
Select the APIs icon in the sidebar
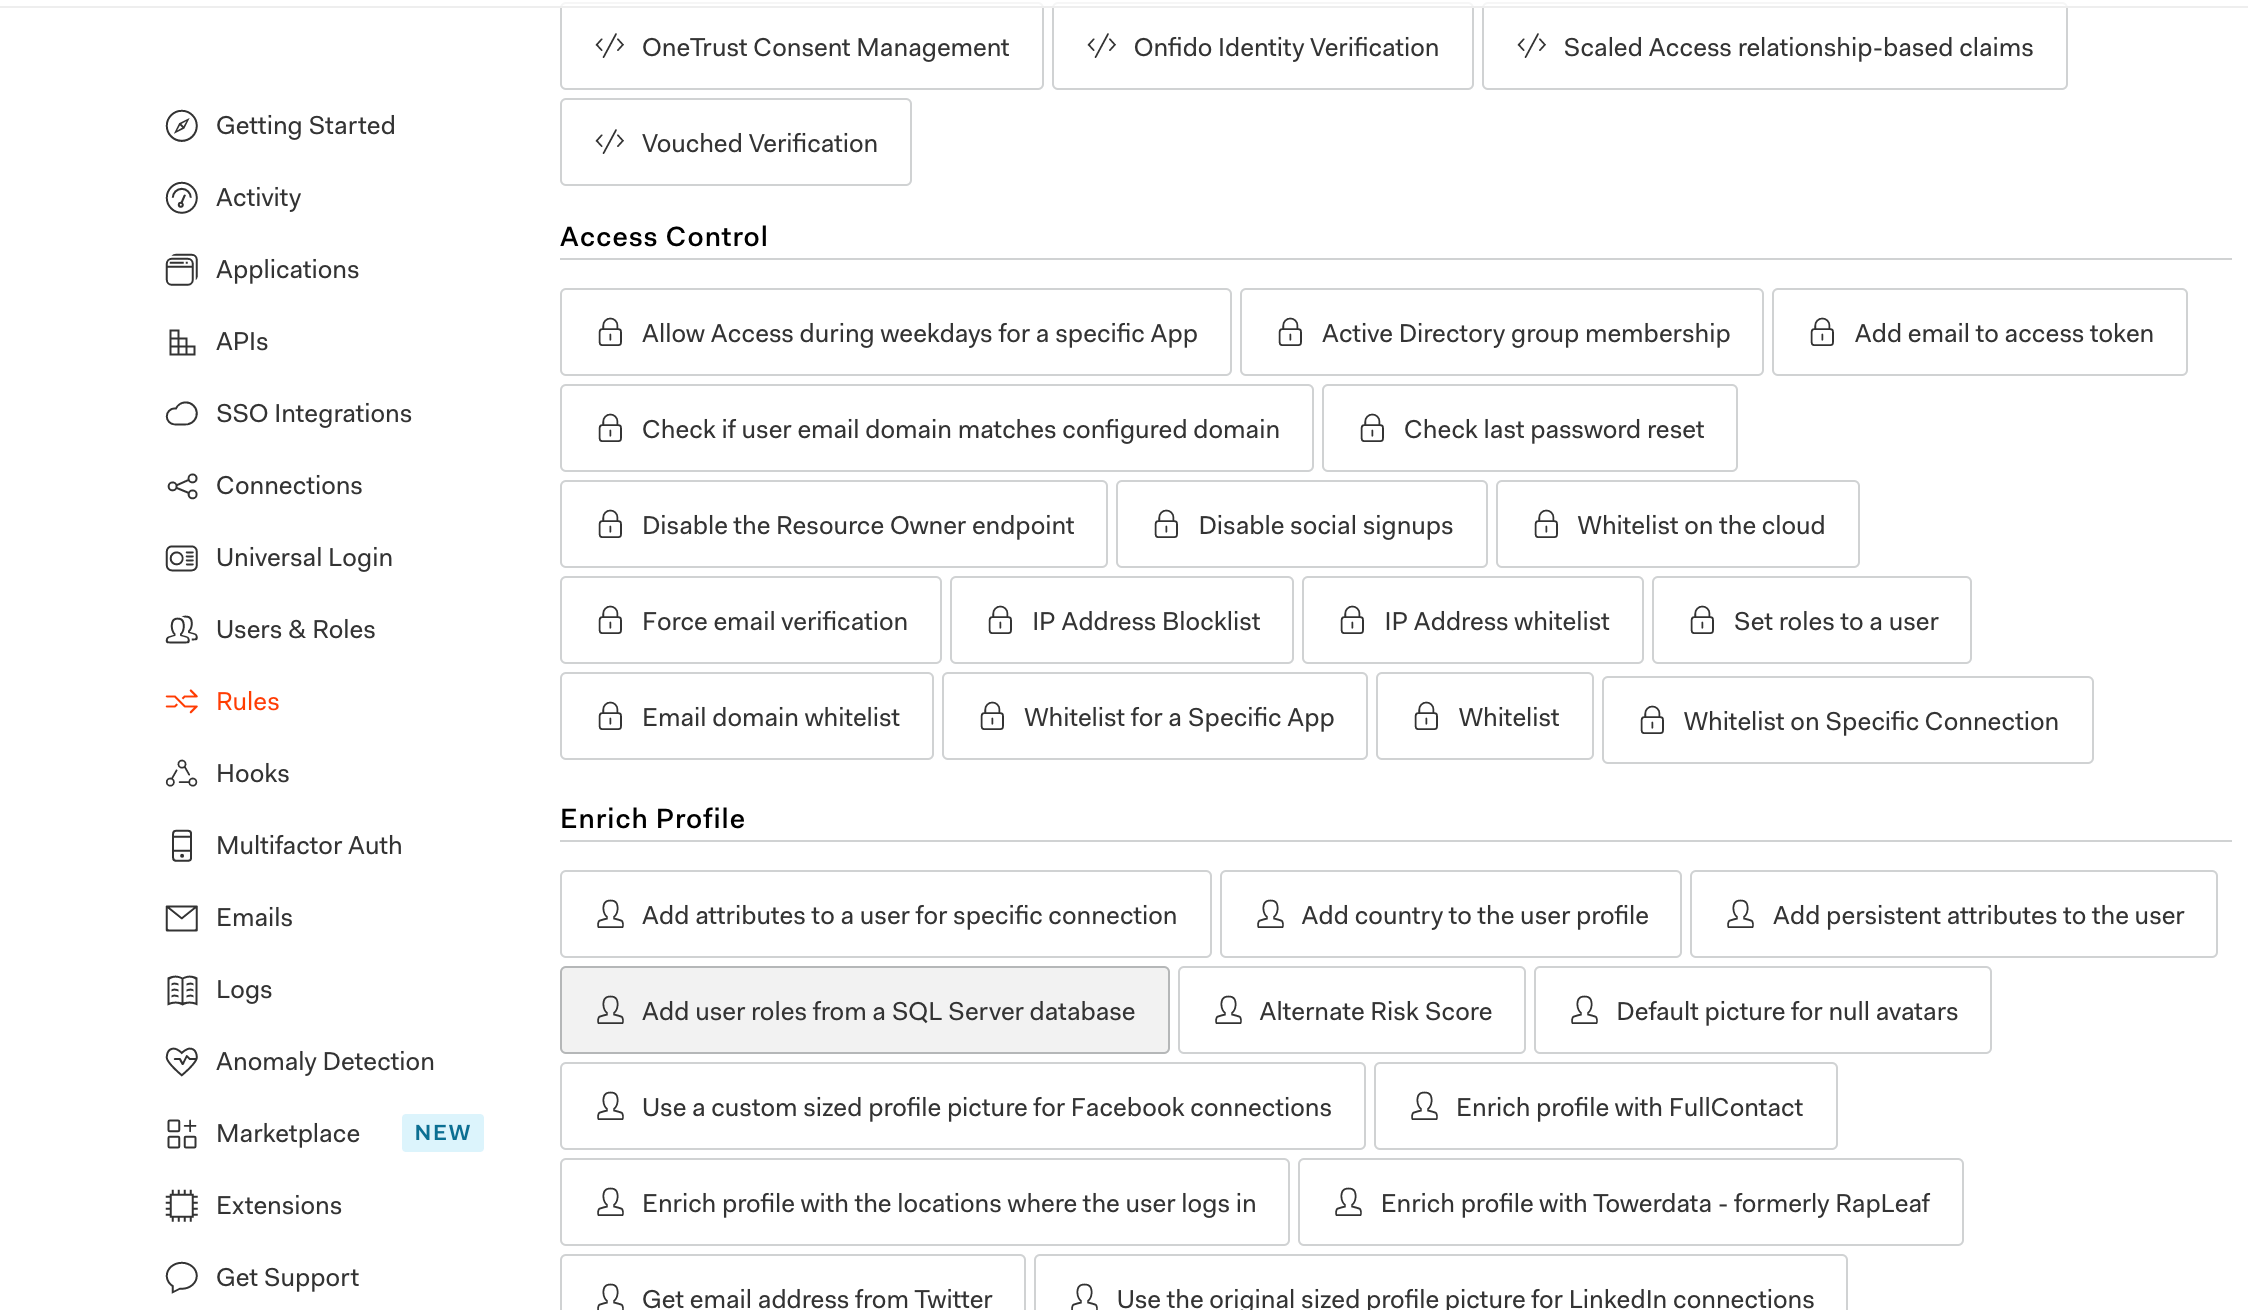click(182, 341)
